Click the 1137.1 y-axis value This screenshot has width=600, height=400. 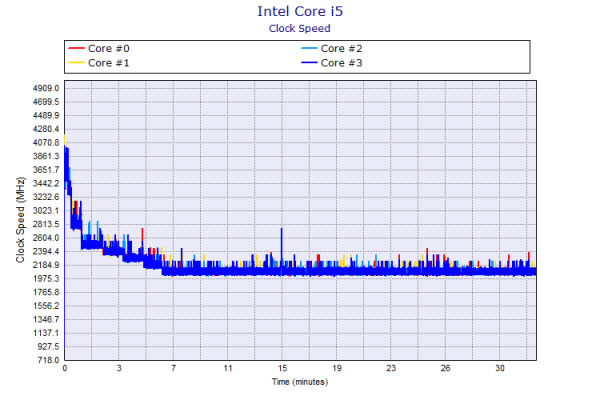(46, 333)
